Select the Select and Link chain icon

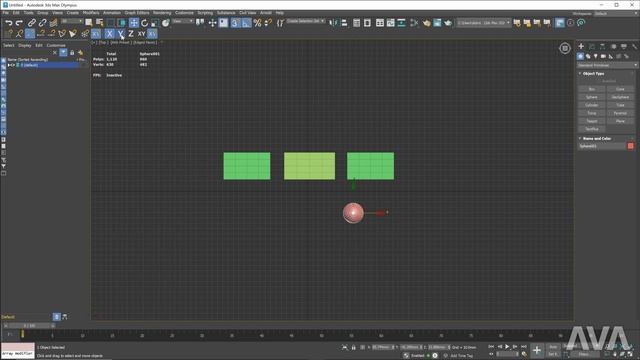point(32,23)
